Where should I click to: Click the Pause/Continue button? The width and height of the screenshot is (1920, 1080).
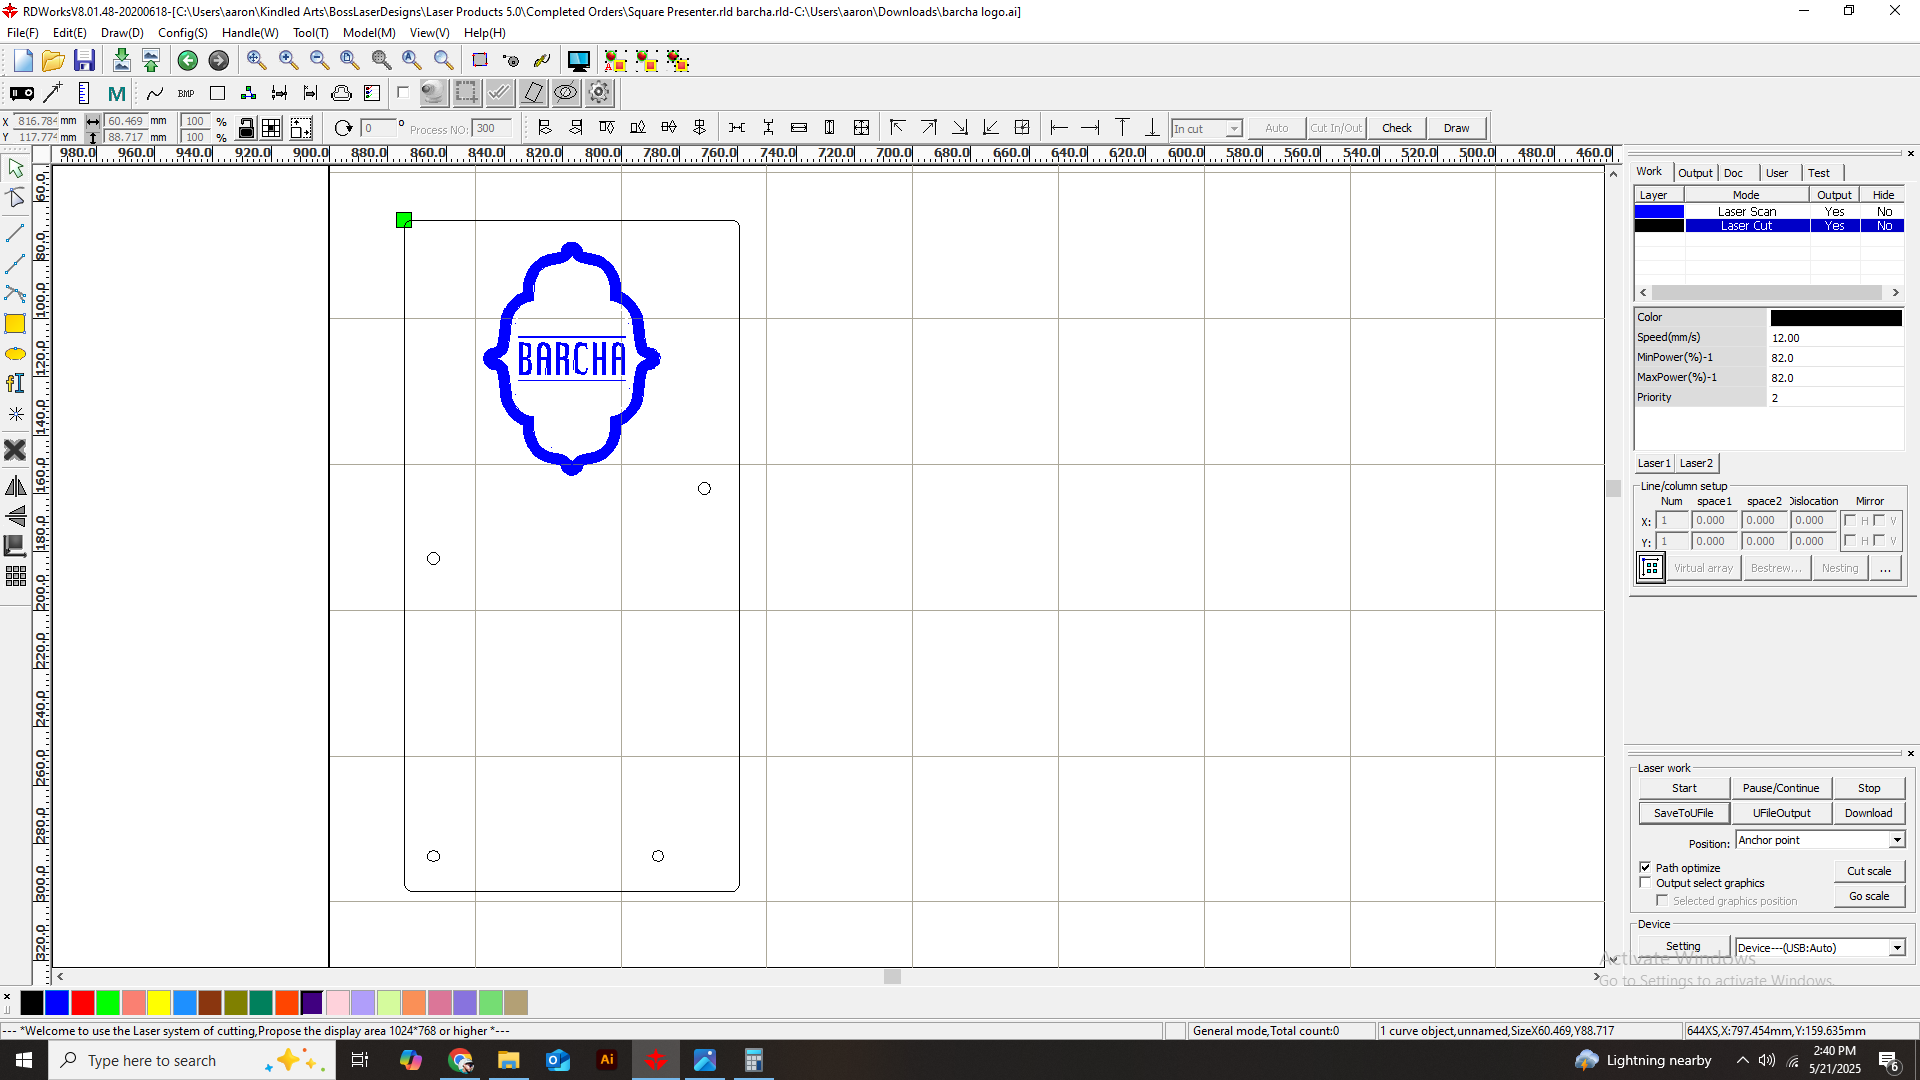coord(1781,788)
